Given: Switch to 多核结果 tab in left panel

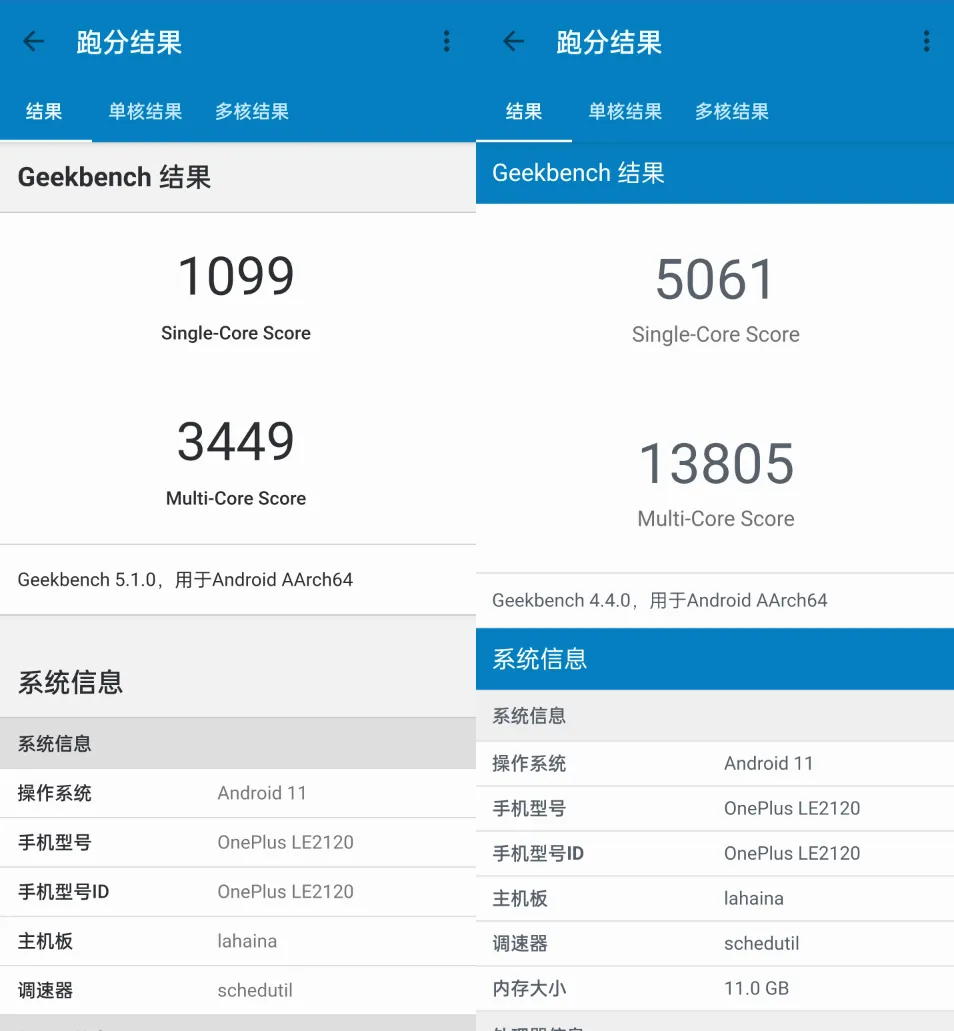Looking at the screenshot, I should [252, 111].
